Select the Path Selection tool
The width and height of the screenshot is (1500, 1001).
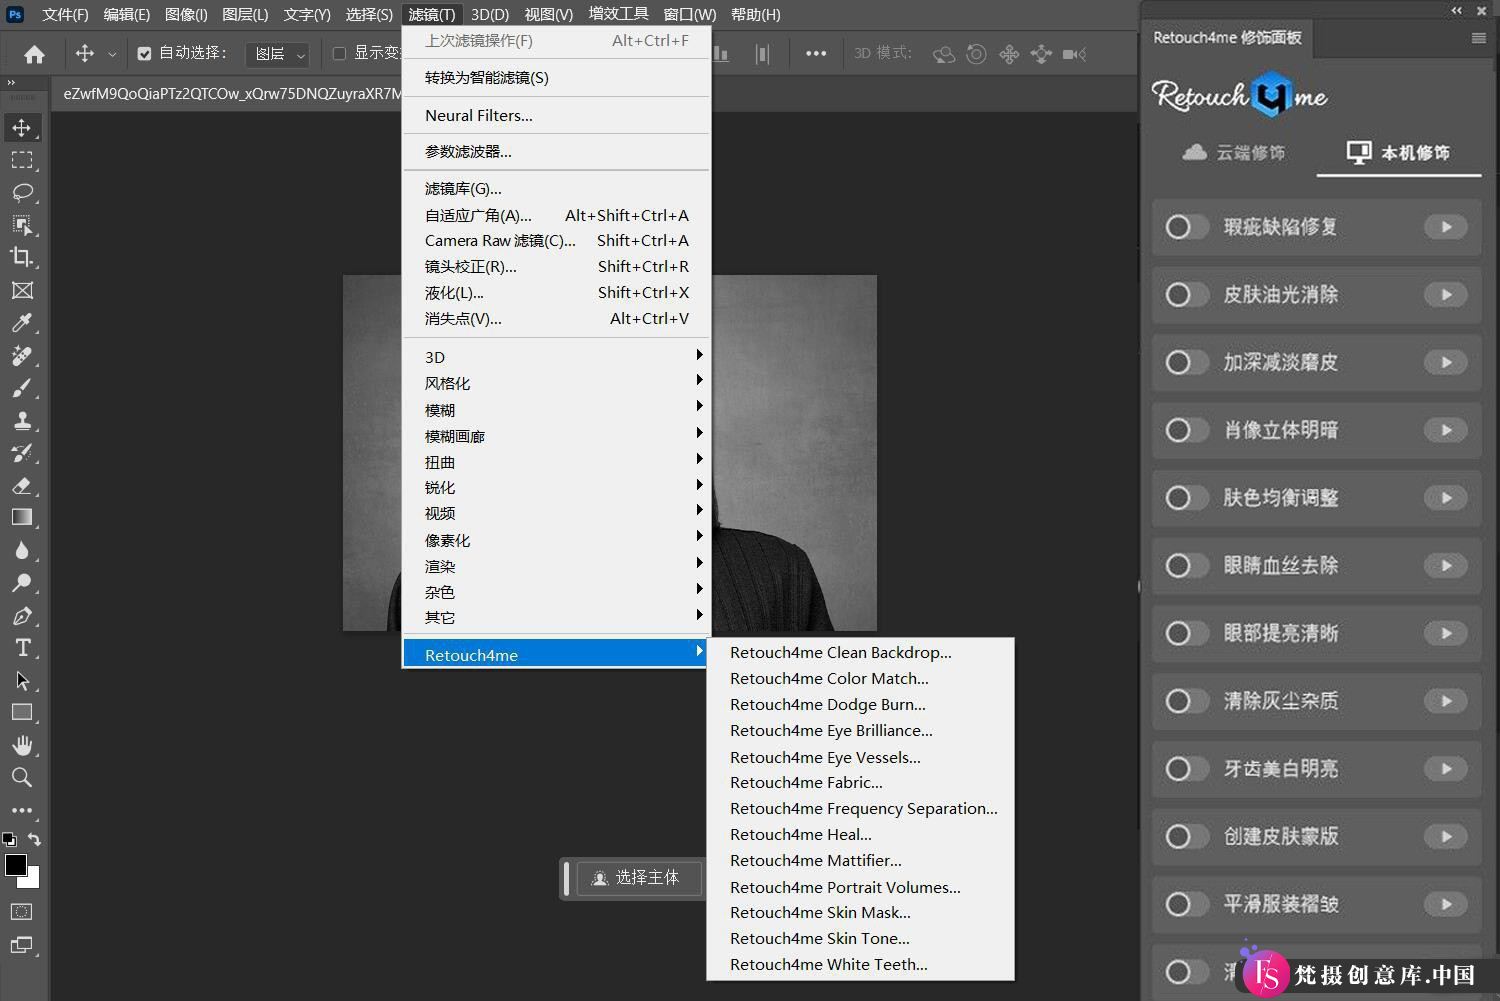(22, 680)
